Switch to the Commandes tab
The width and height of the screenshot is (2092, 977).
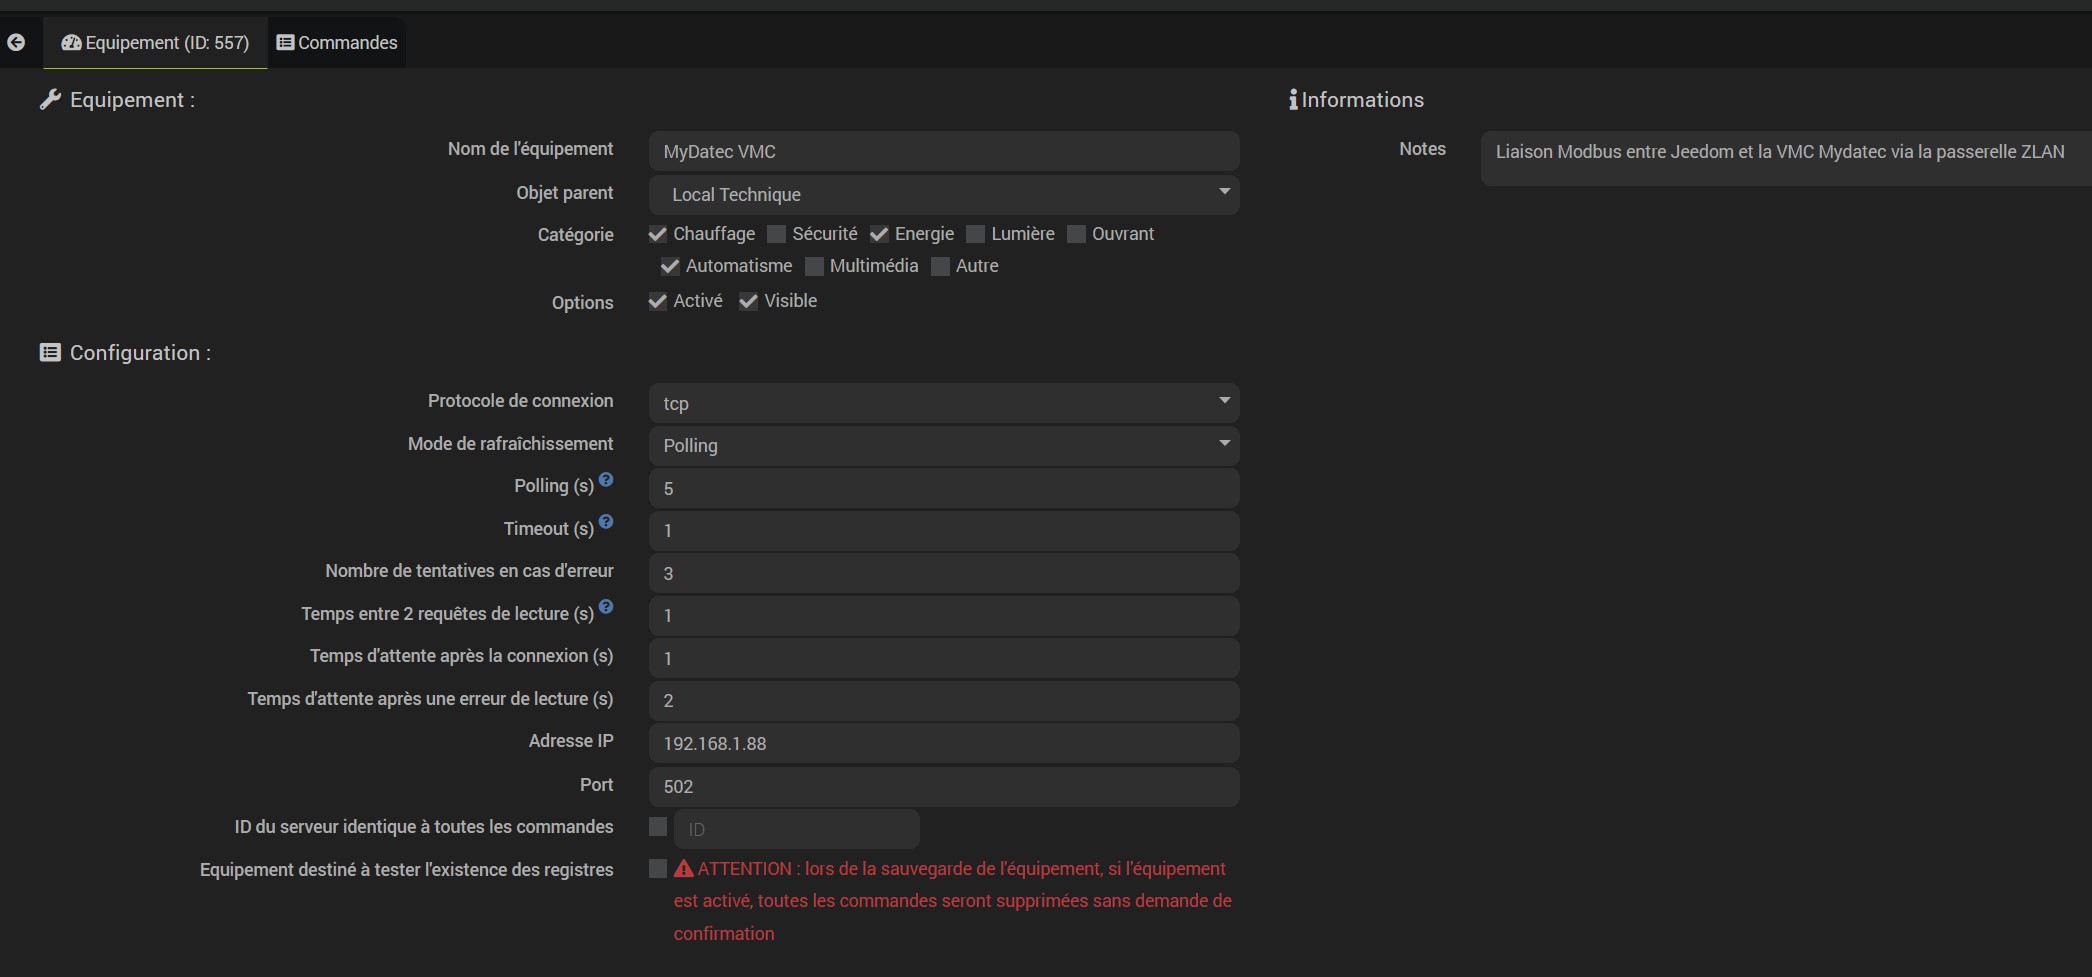337,43
